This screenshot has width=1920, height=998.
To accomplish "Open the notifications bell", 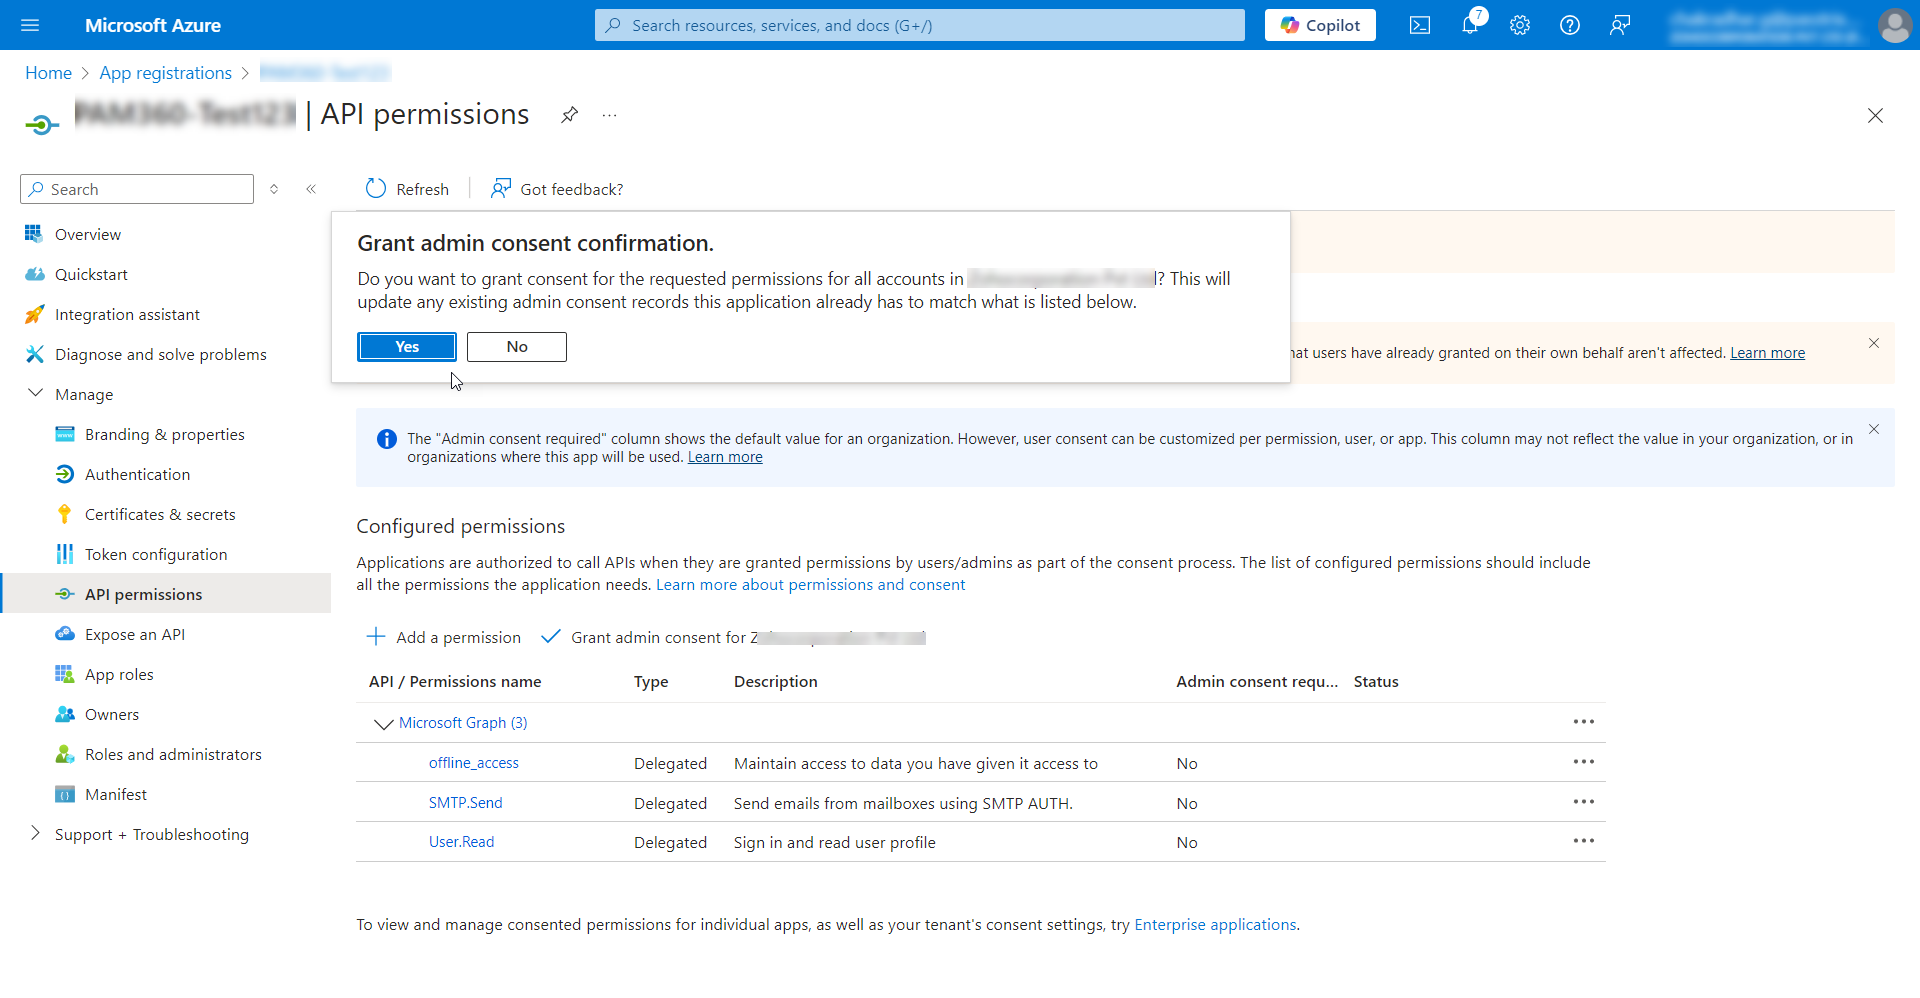I will click(1469, 25).
